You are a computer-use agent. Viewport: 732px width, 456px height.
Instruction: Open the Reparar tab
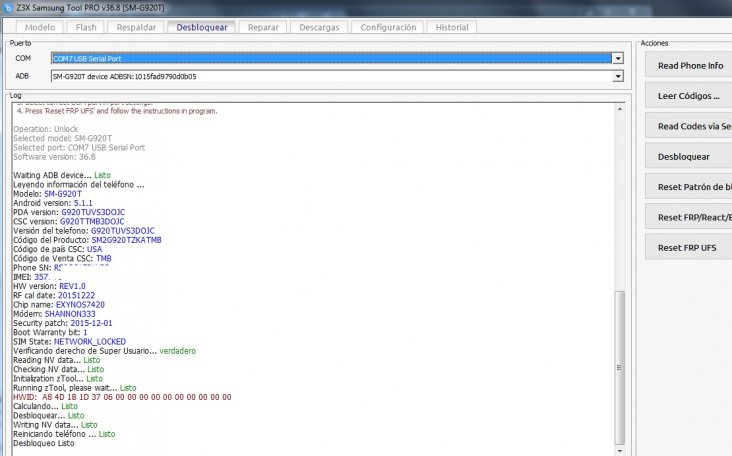click(263, 27)
